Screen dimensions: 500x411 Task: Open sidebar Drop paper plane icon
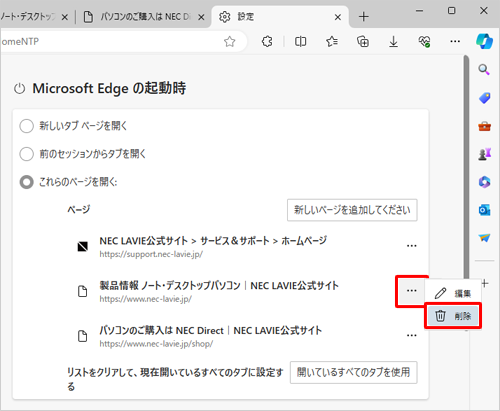click(484, 238)
